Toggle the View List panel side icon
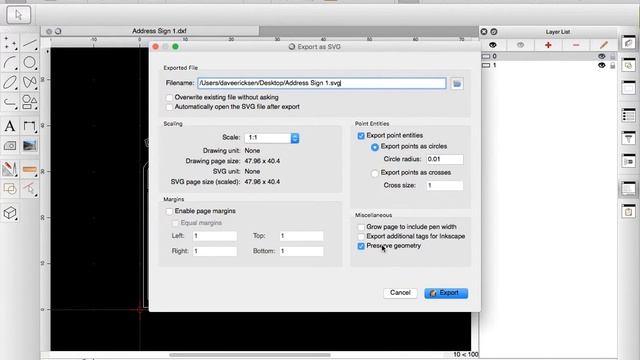 629,88
